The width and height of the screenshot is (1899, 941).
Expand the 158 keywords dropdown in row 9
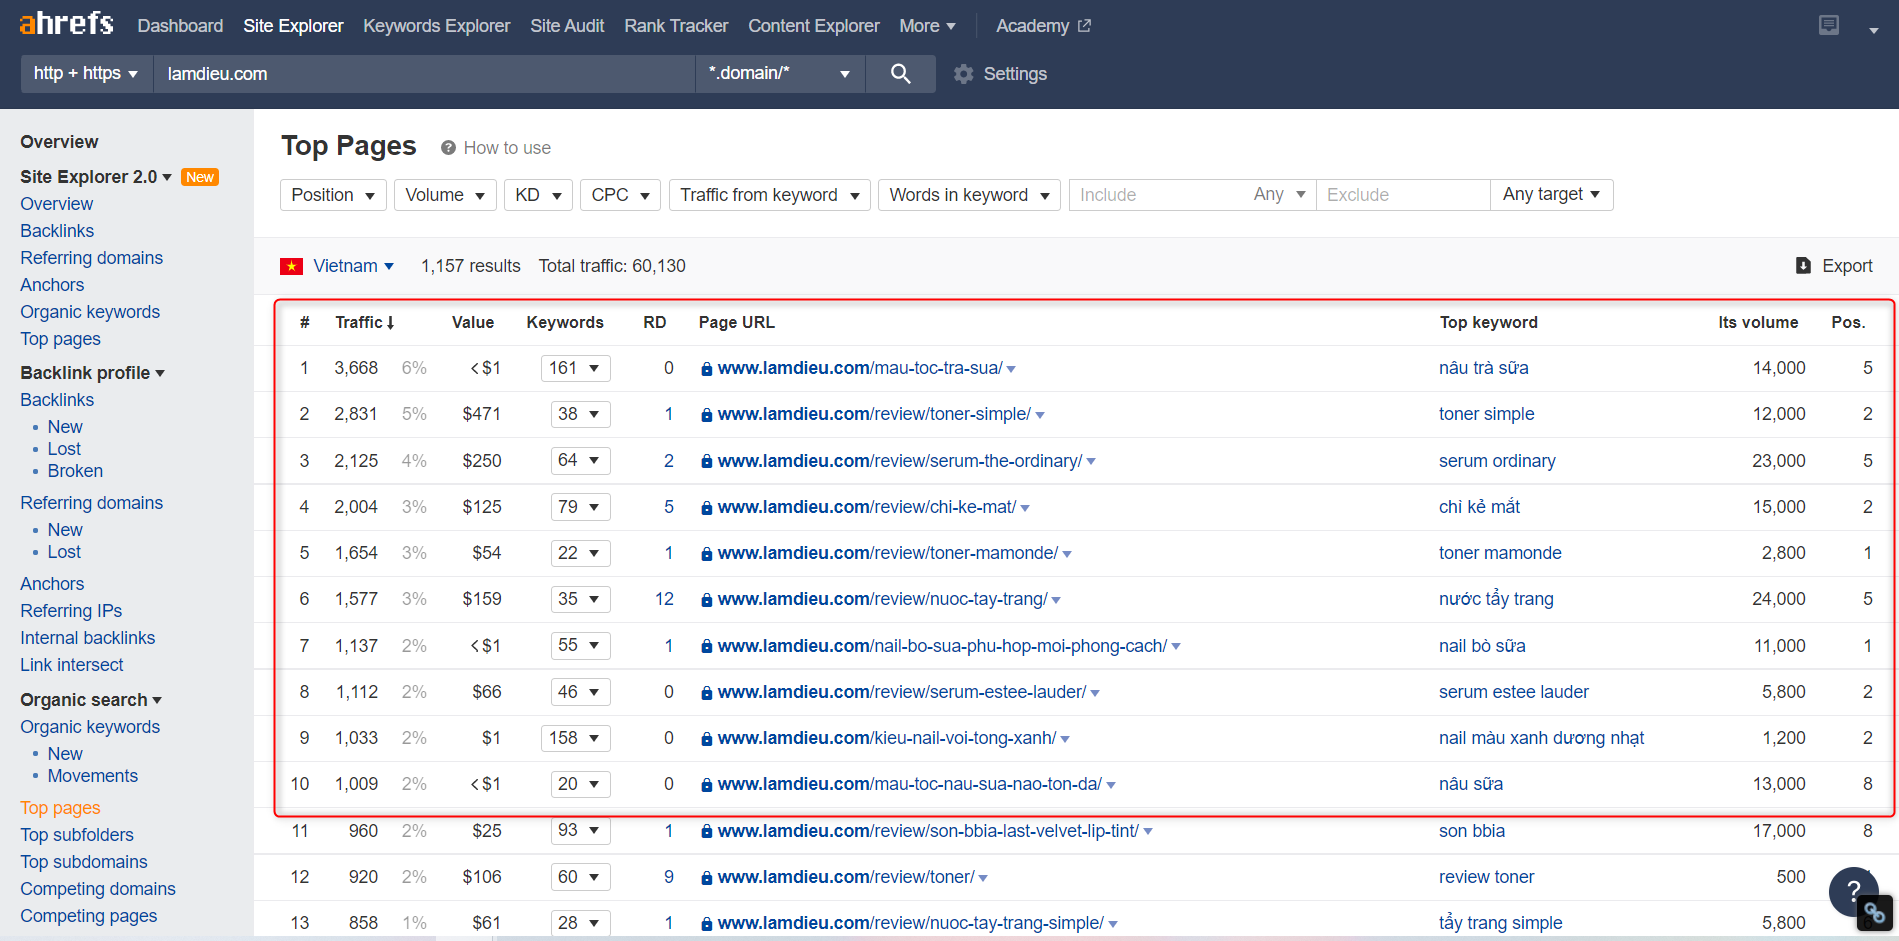(575, 738)
